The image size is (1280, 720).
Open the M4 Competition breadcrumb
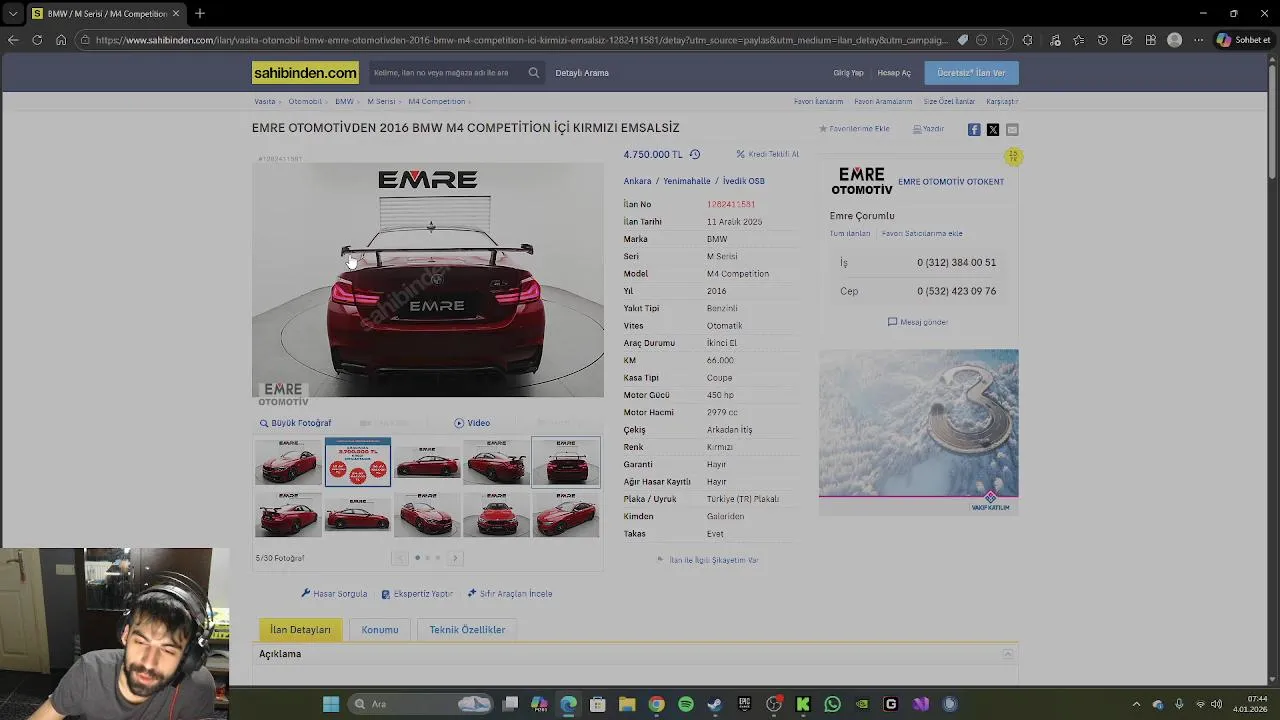point(436,101)
